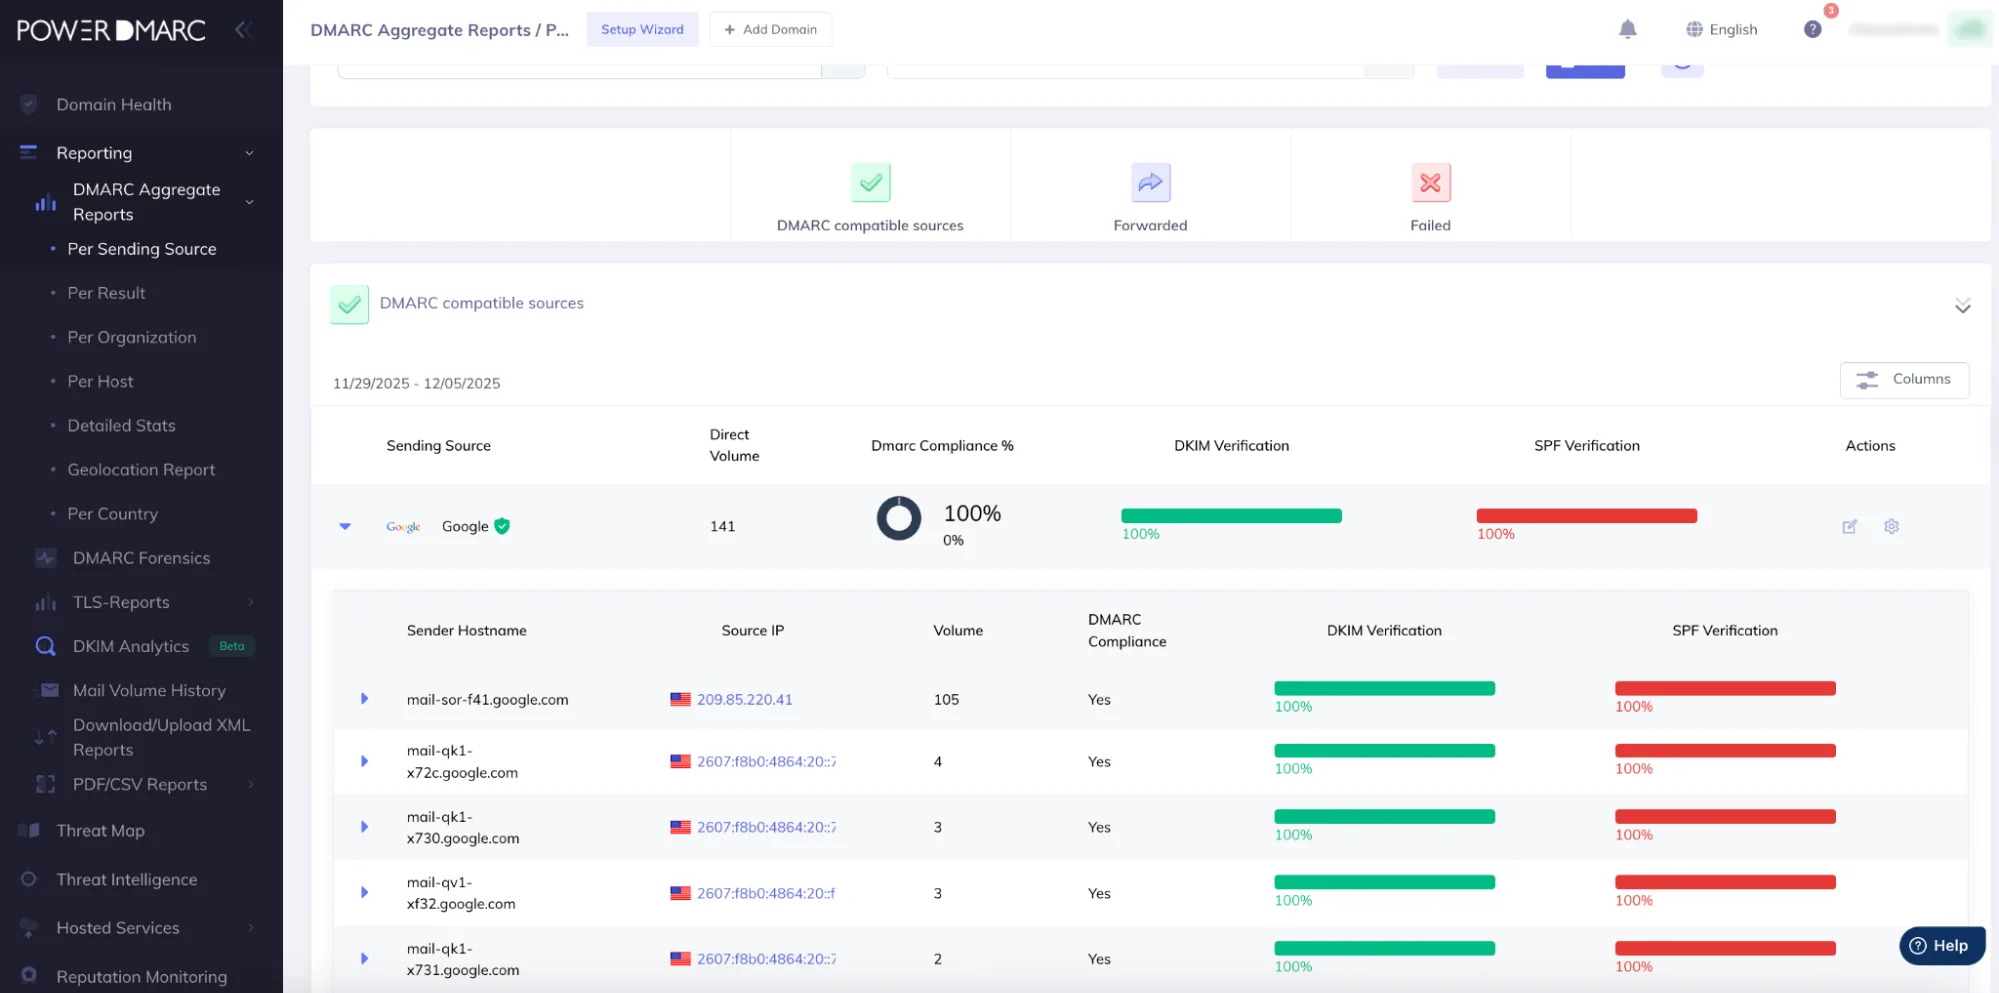
Task: Open settings gear in Google row
Action: pyautogui.click(x=1891, y=526)
